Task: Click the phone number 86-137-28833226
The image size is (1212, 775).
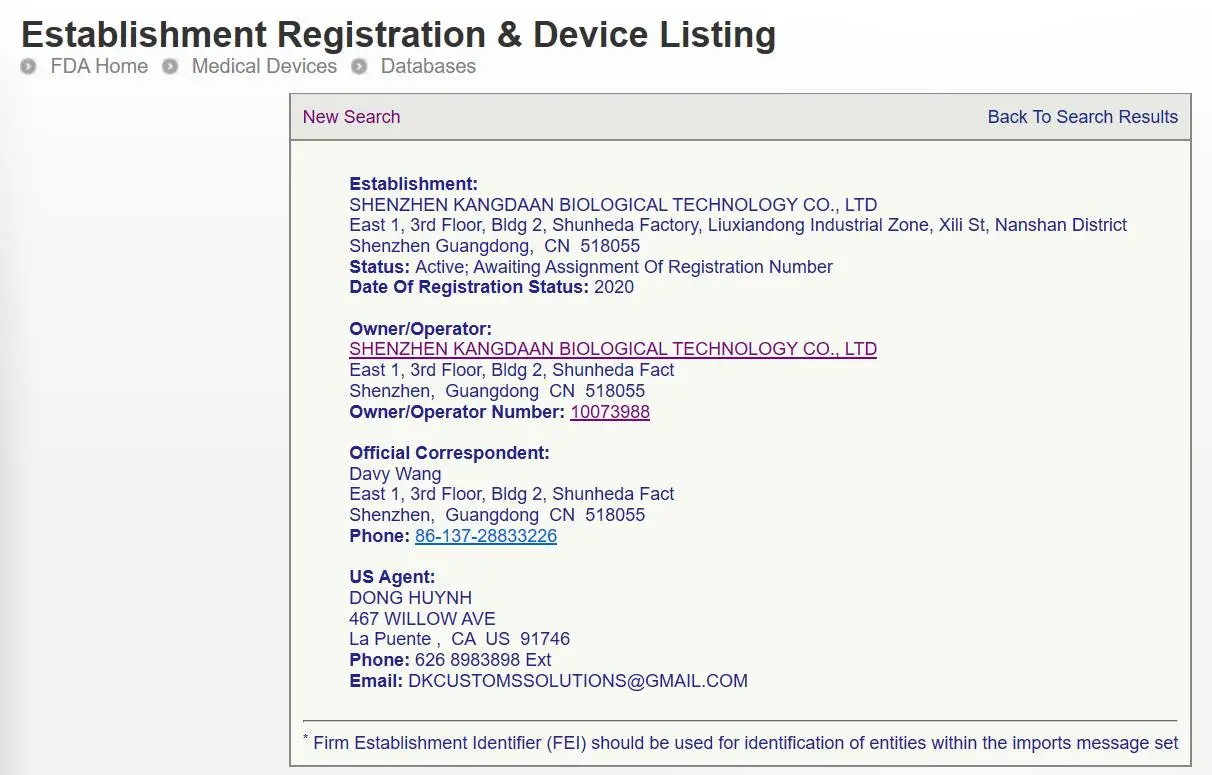Action: (486, 536)
